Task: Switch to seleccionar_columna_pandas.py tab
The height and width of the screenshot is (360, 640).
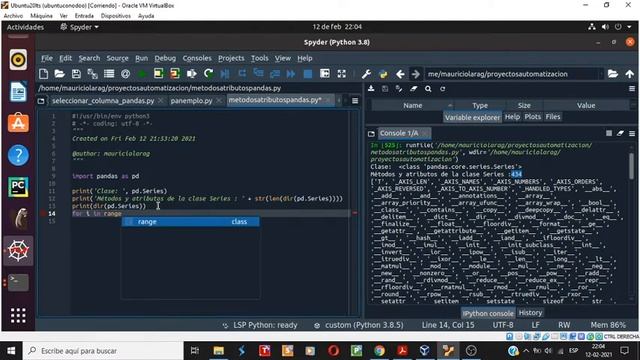Action: click(103, 101)
